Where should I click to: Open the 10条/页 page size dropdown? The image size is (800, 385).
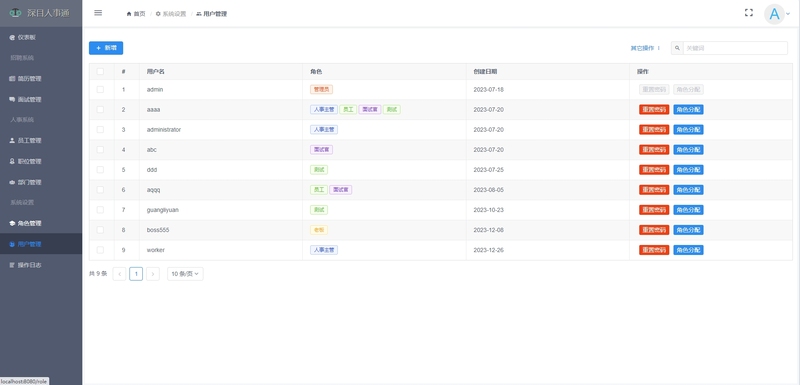pos(185,274)
